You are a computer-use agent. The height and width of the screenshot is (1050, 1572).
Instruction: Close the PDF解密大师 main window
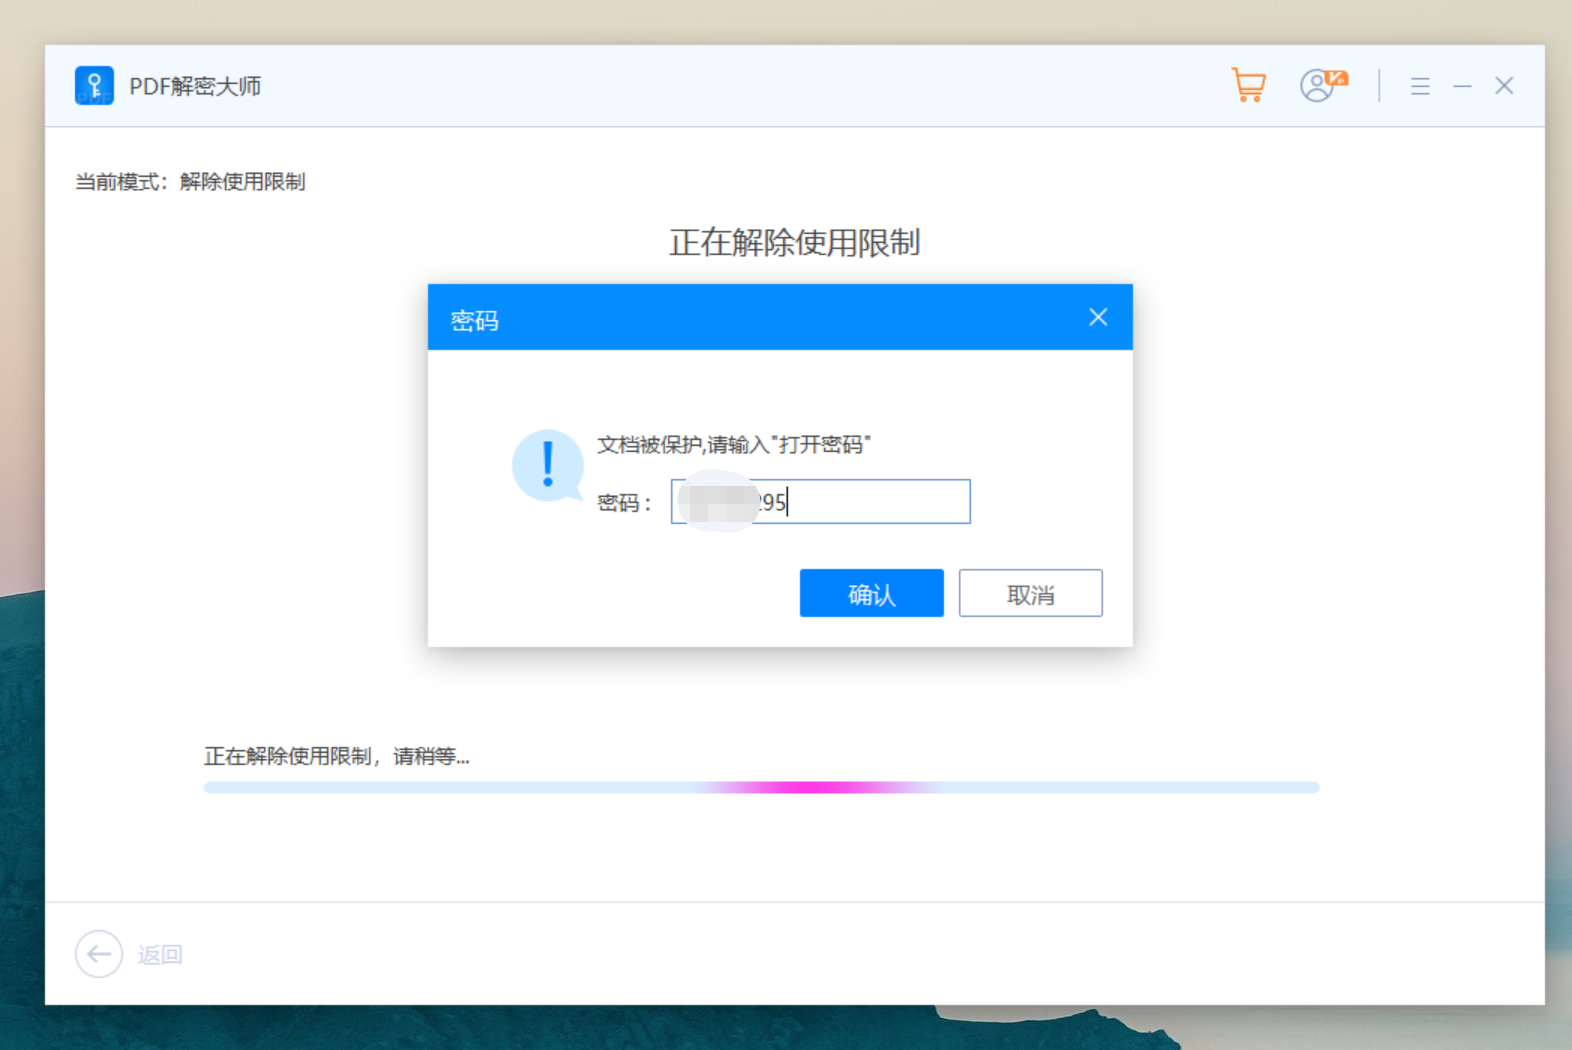[1504, 86]
